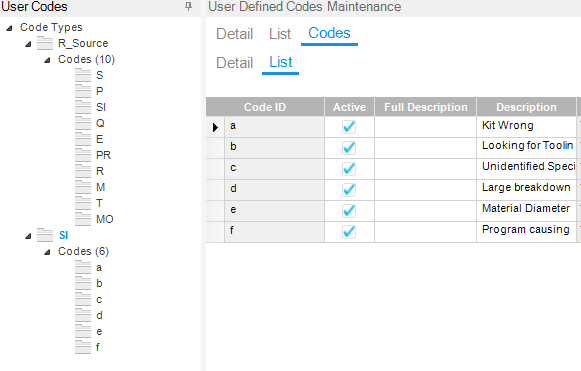Sort by Full Description column header

coord(426,107)
